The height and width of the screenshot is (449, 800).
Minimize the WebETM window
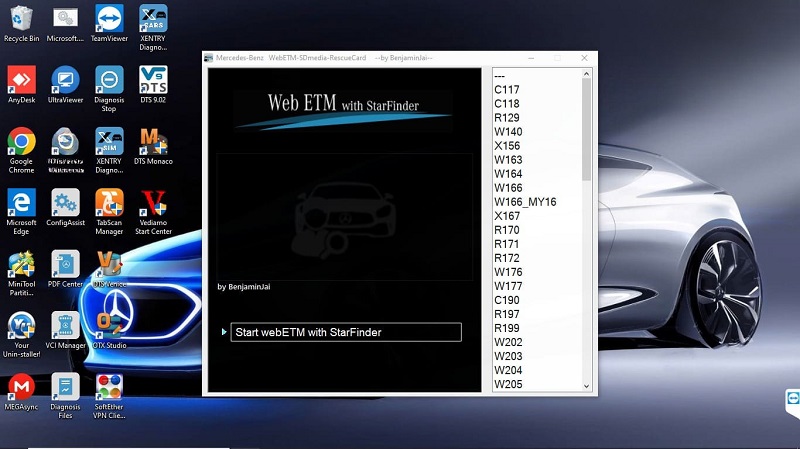(x=531, y=58)
